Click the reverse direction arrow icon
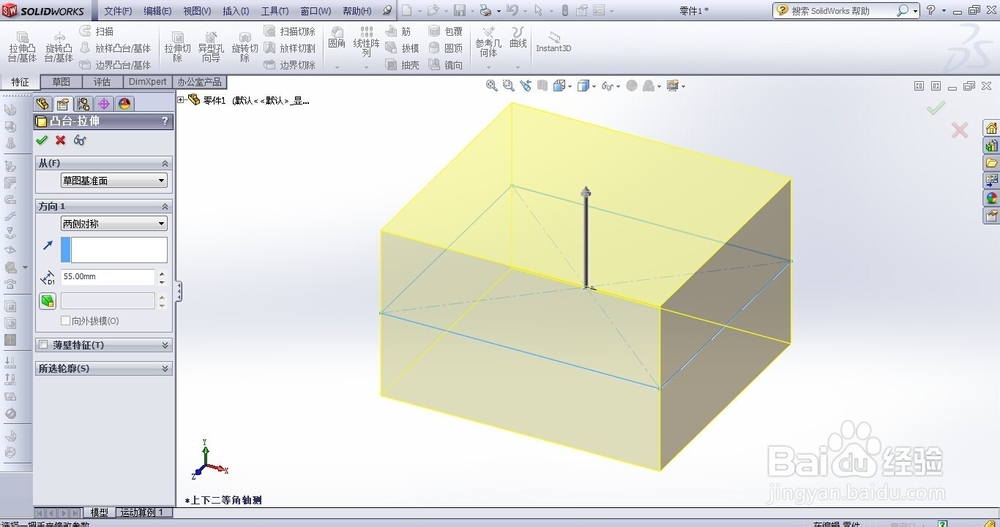Screen dimensions: 1000x527 (x=48, y=245)
